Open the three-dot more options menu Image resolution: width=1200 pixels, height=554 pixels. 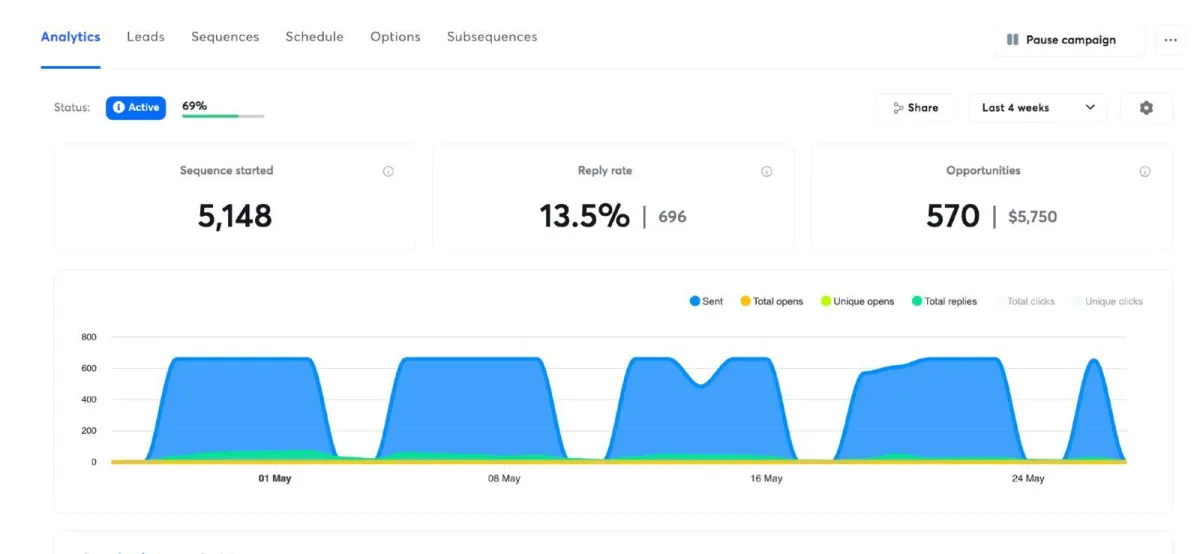(x=1171, y=40)
